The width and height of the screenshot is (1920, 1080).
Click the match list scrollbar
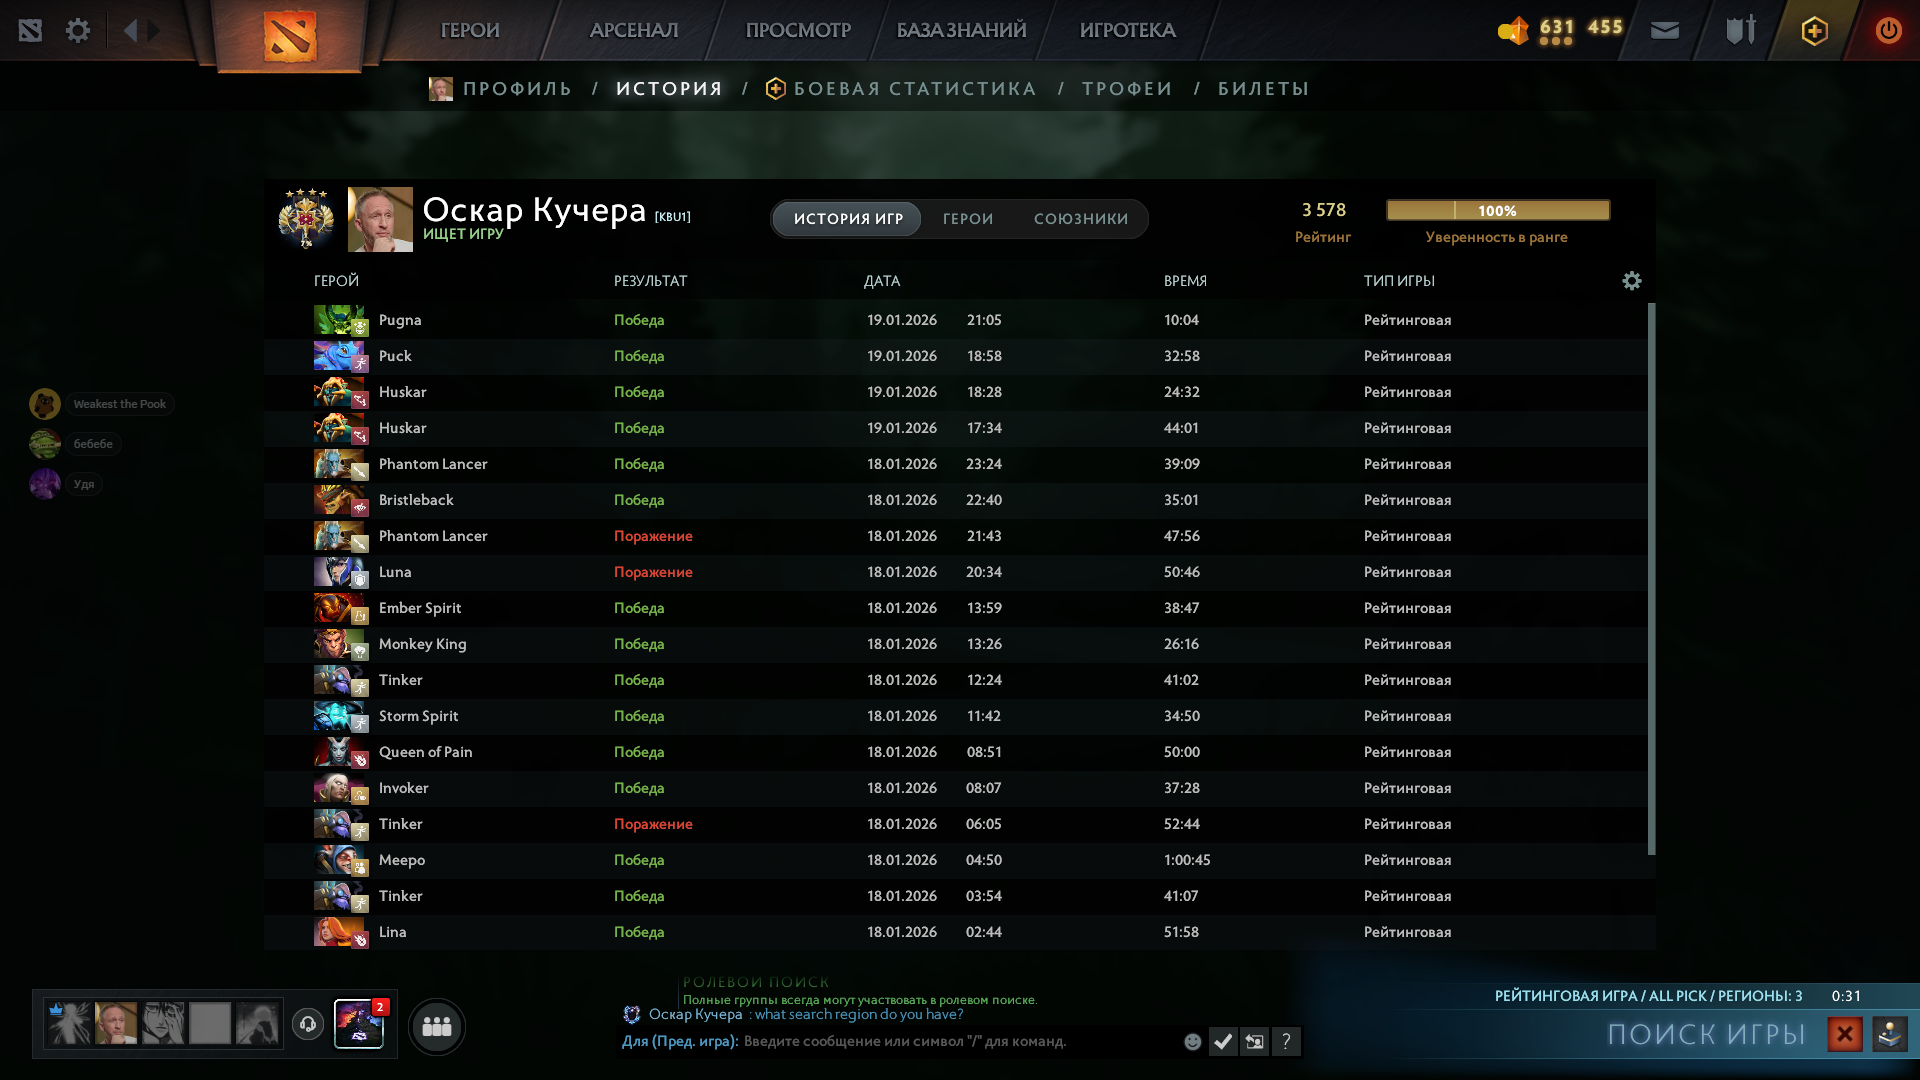click(x=1651, y=580)
